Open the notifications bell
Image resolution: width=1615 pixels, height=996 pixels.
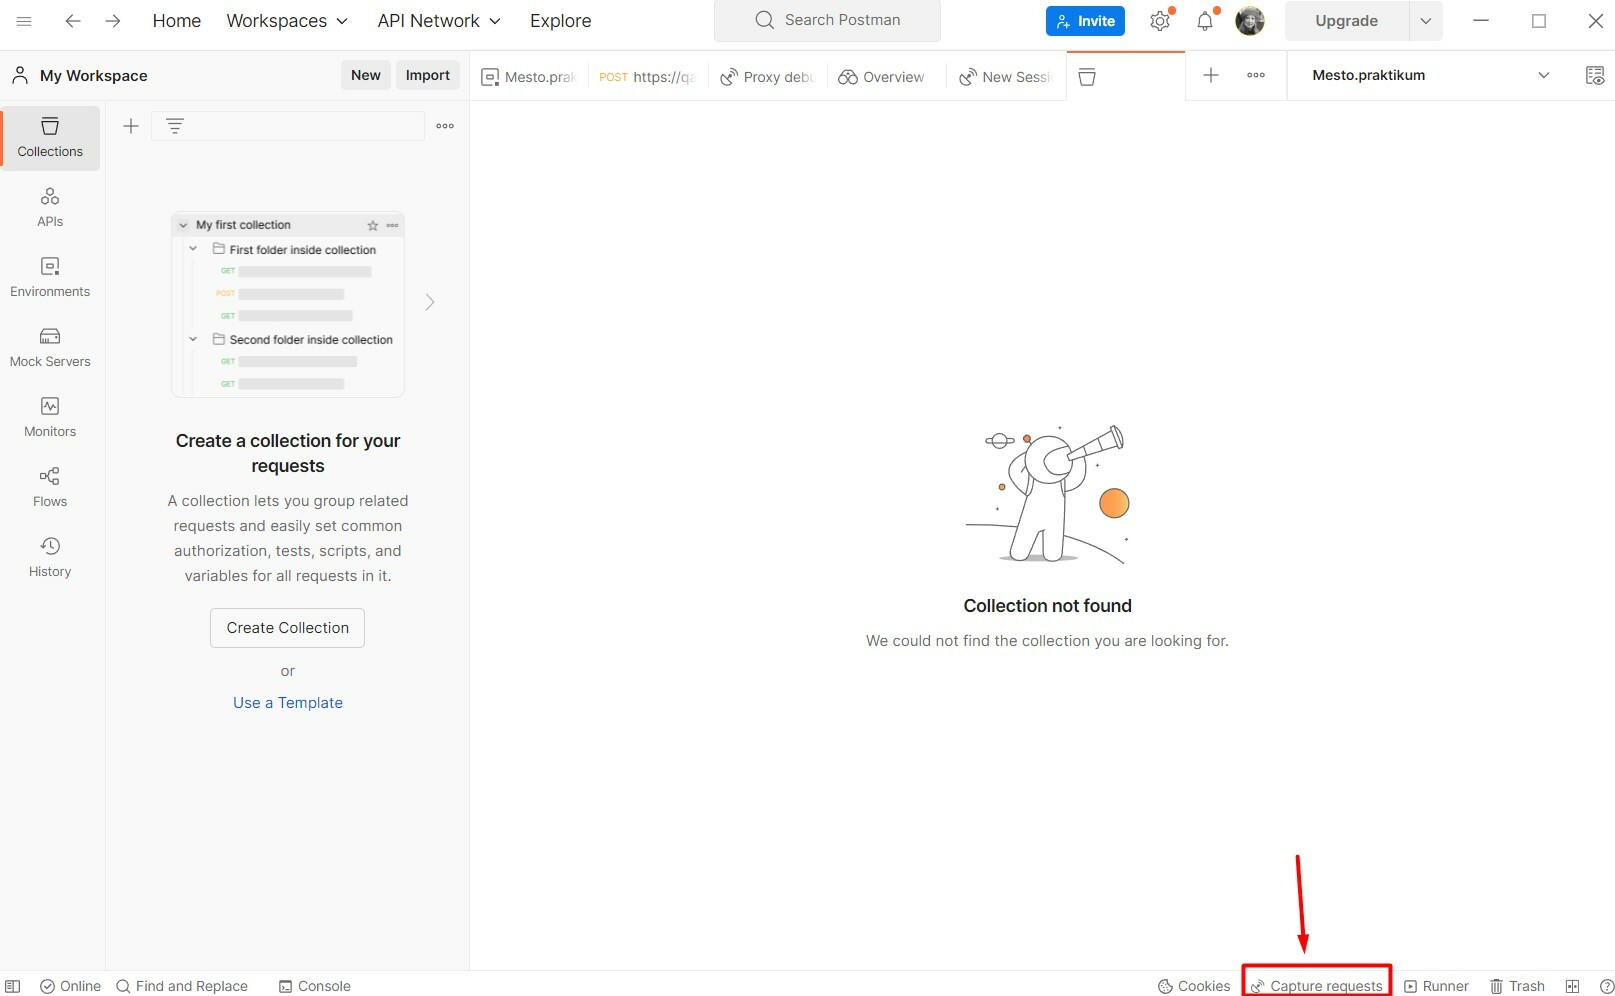(x=1205, y=21)
